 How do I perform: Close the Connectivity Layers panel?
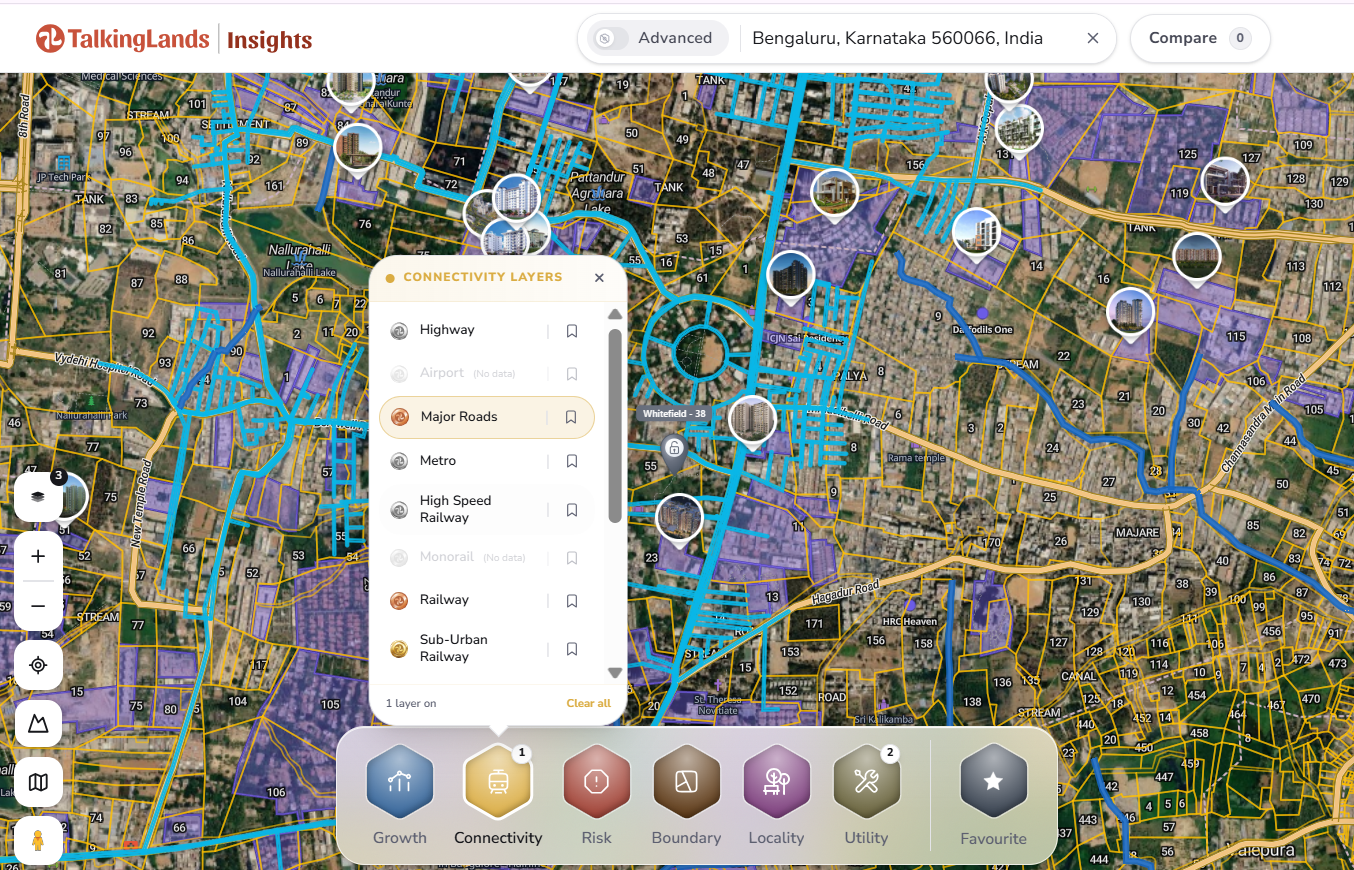pos(599,278)
